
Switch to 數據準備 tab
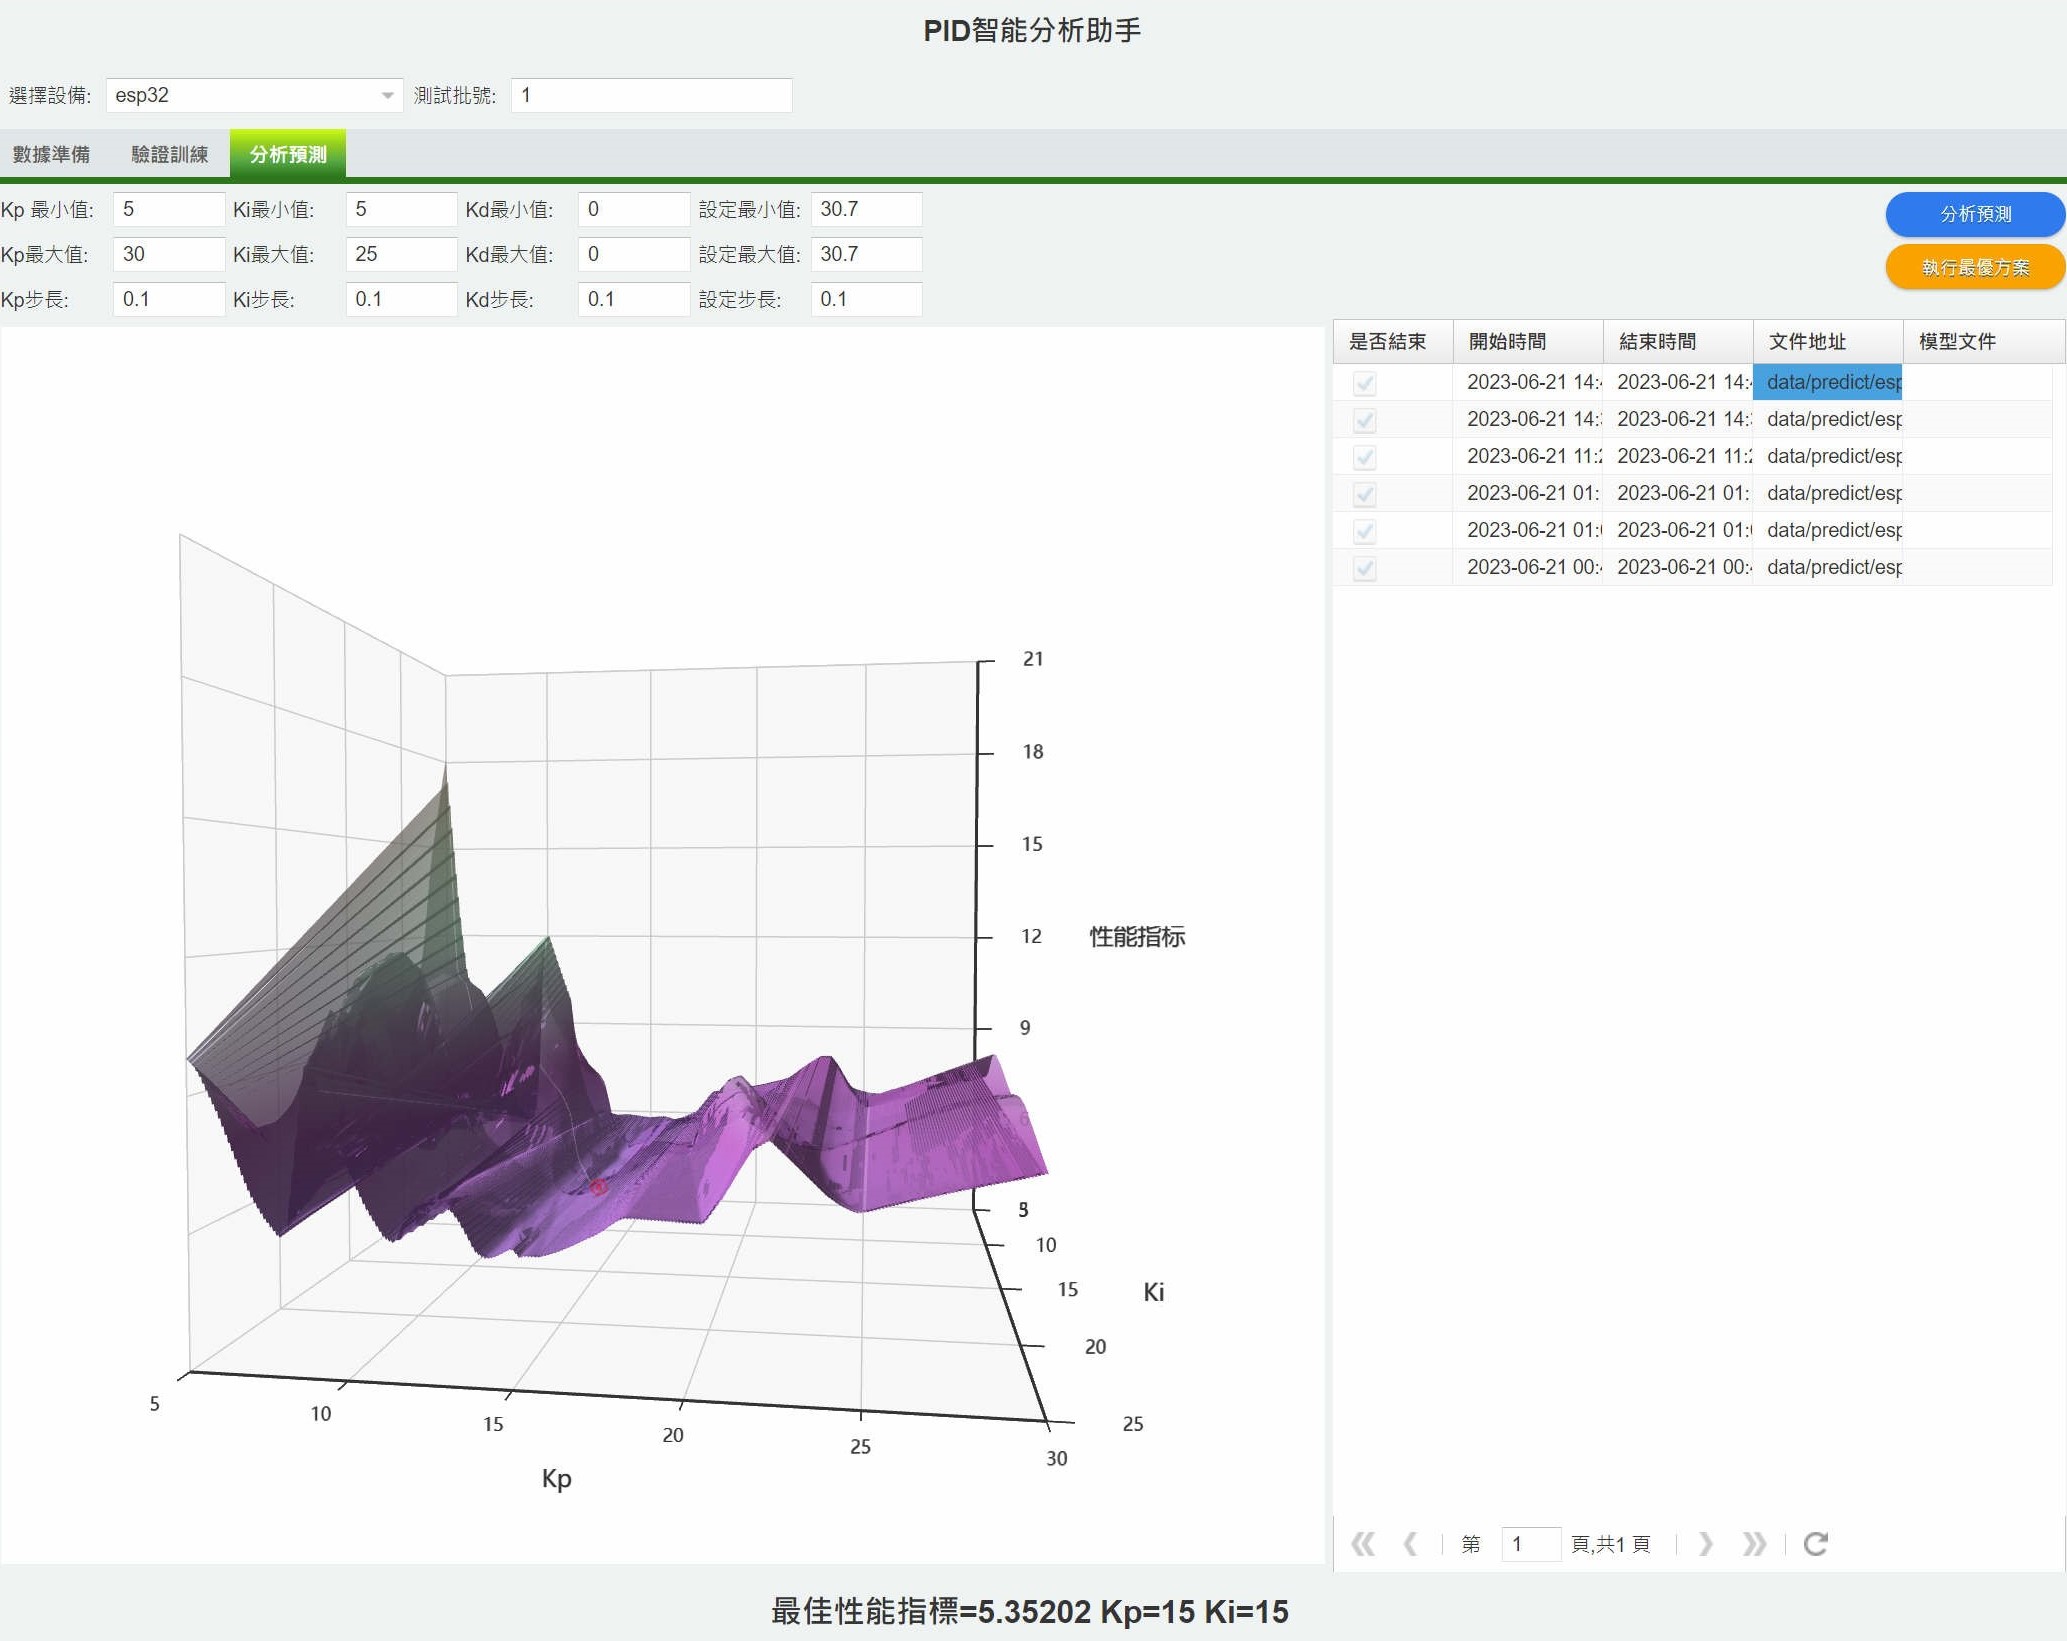click(52, 154)
